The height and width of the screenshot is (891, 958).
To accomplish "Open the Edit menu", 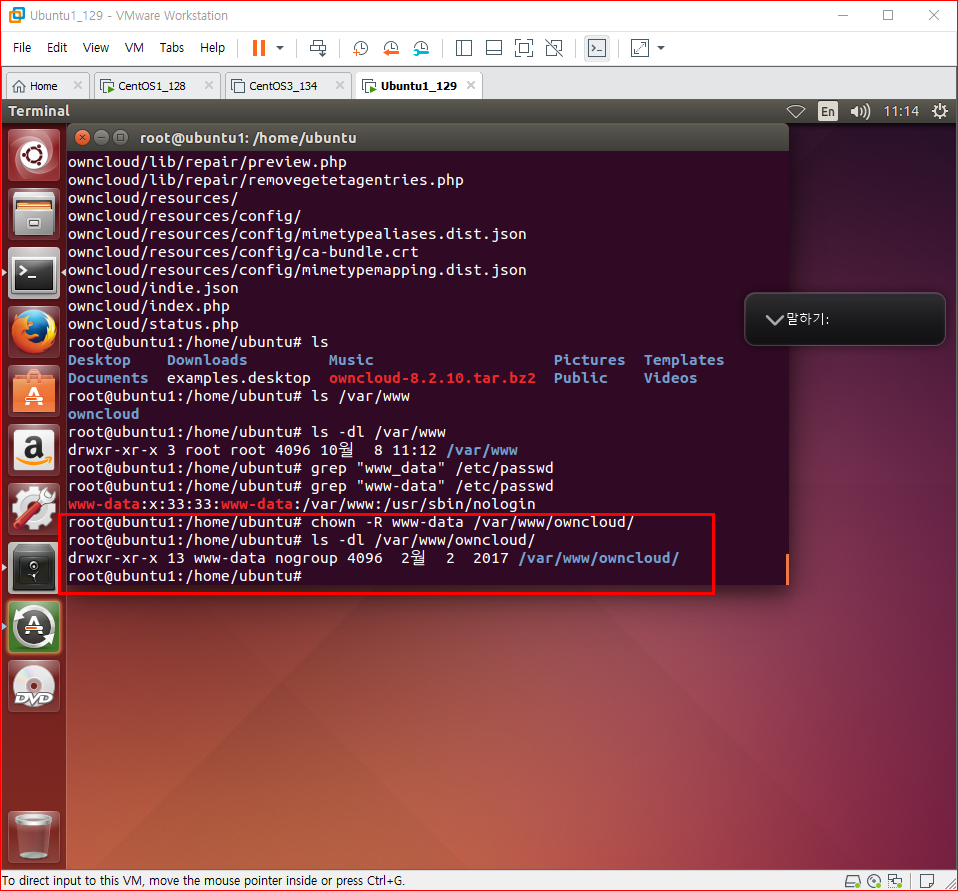I will click(57, 48).
